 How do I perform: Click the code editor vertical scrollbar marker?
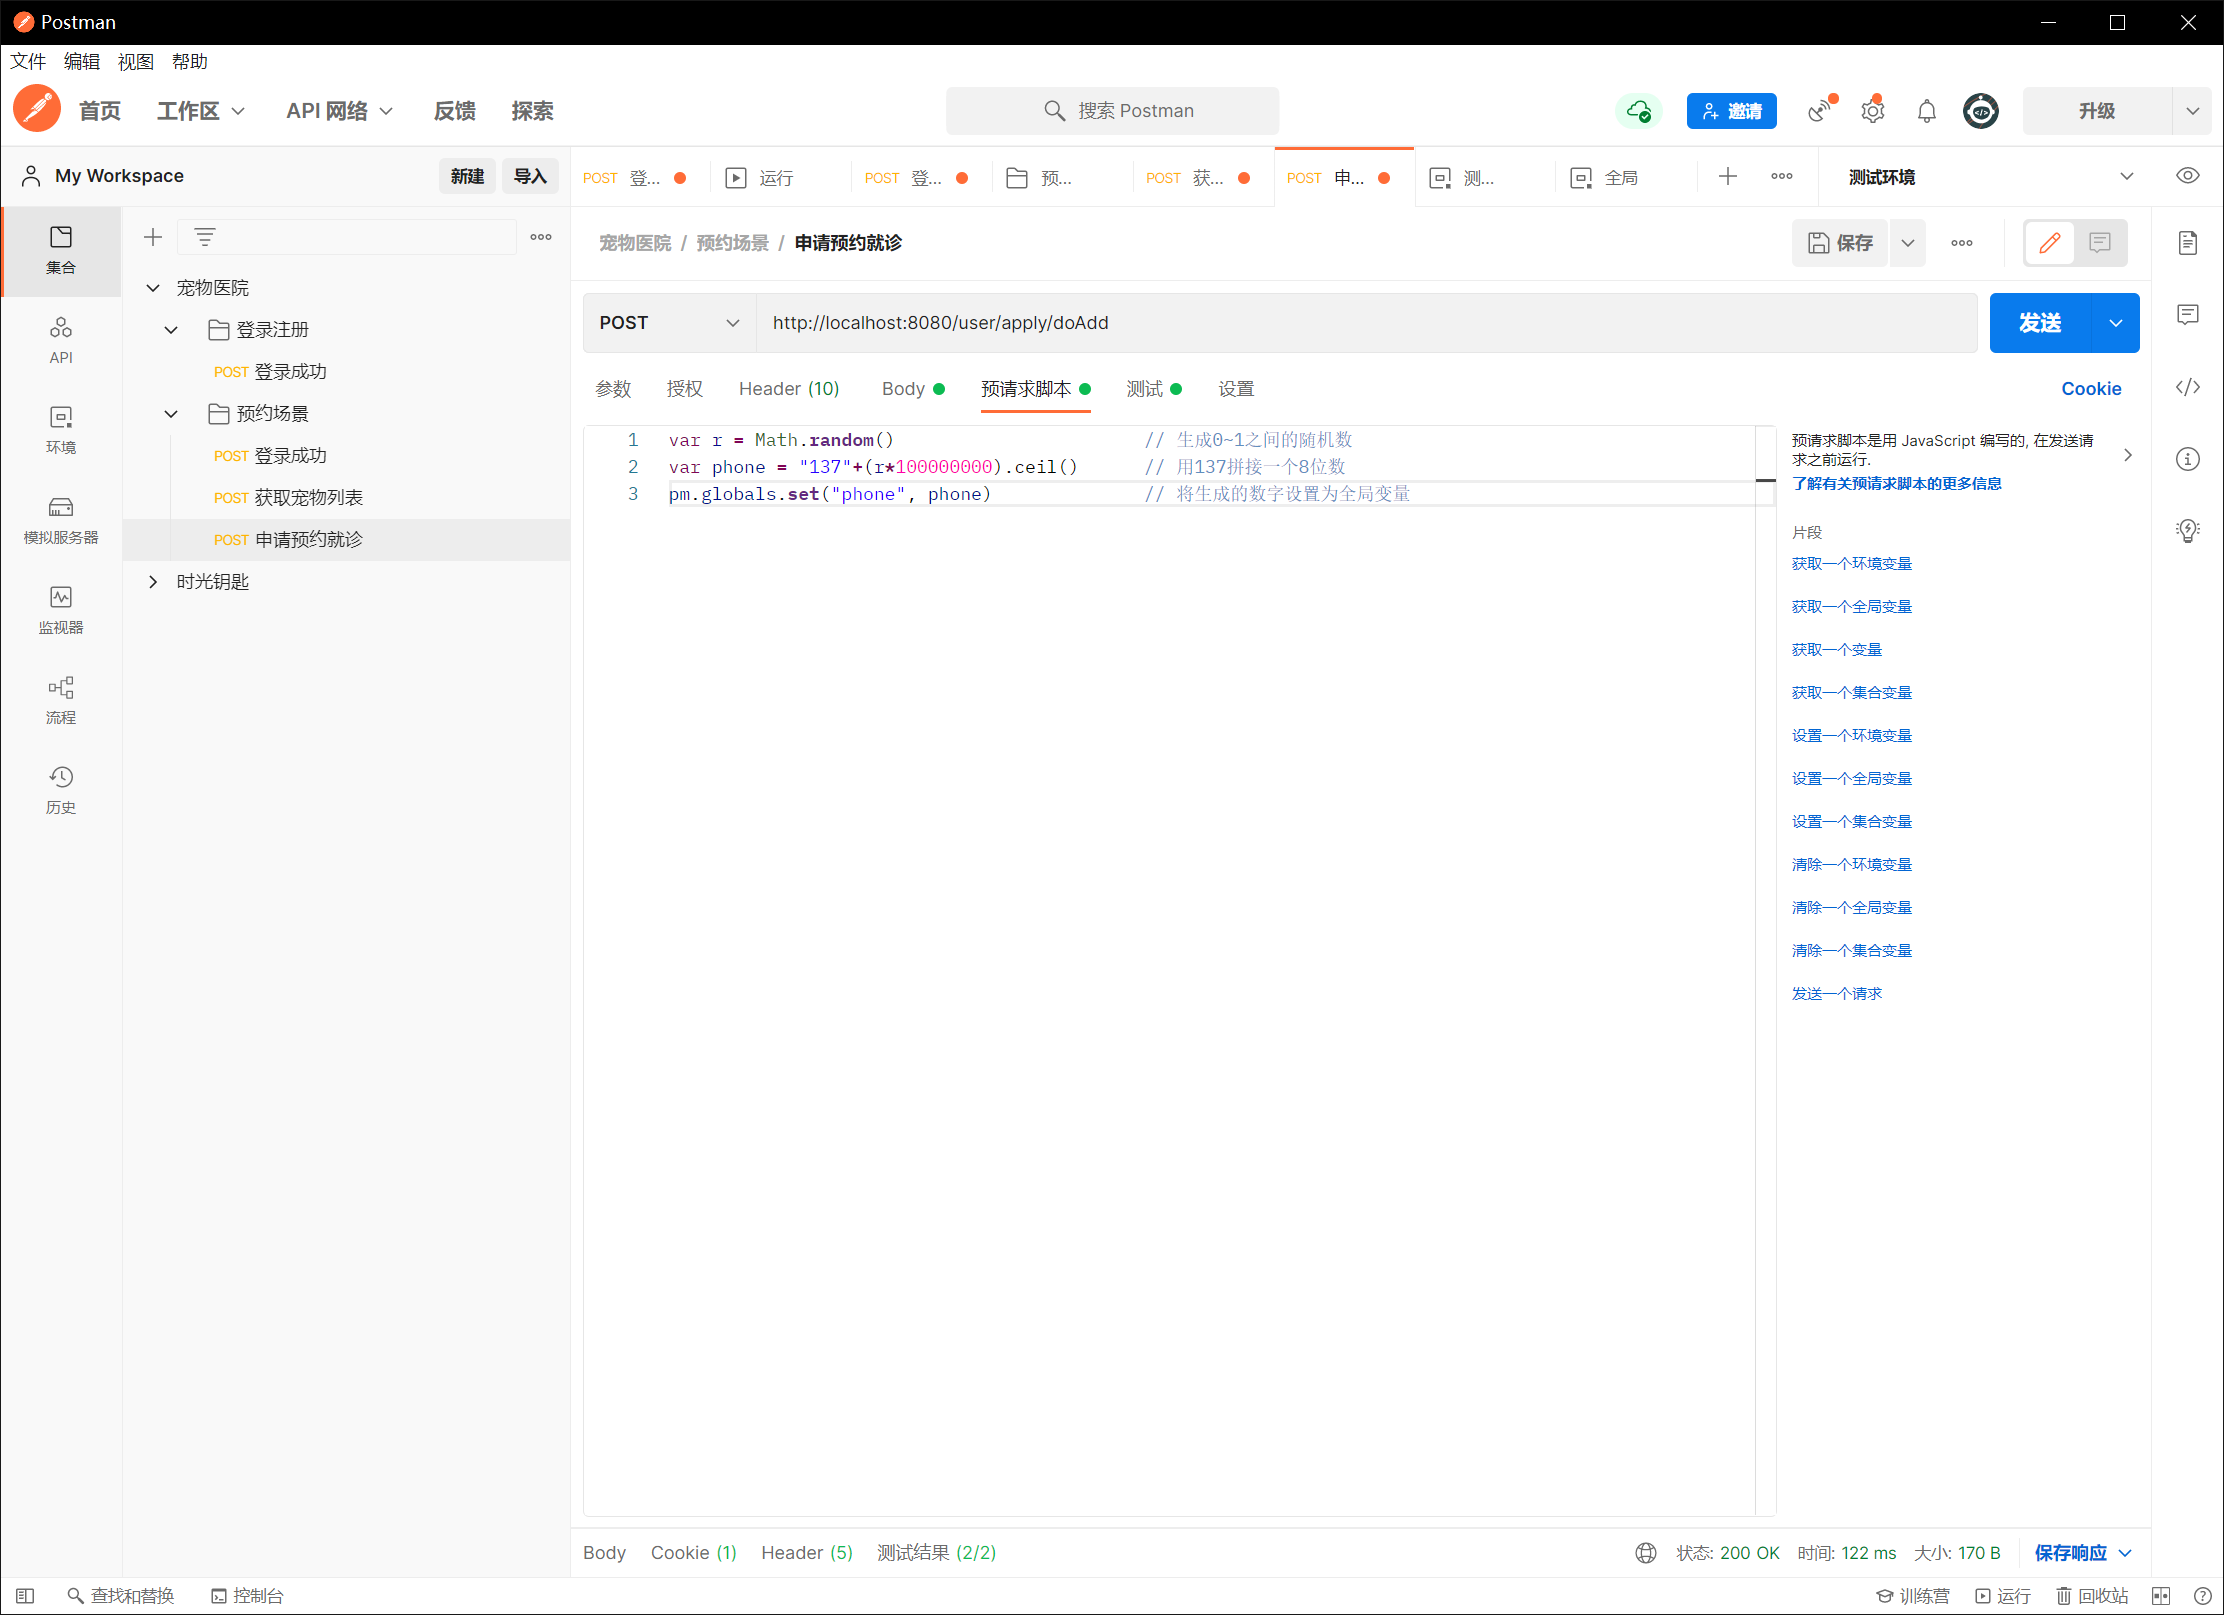pyautogui.click(x=1765, y=481)
